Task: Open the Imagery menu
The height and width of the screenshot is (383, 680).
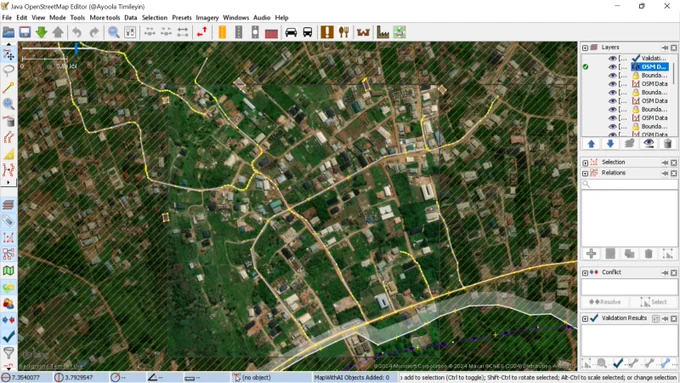Action: tap(207, 18)
